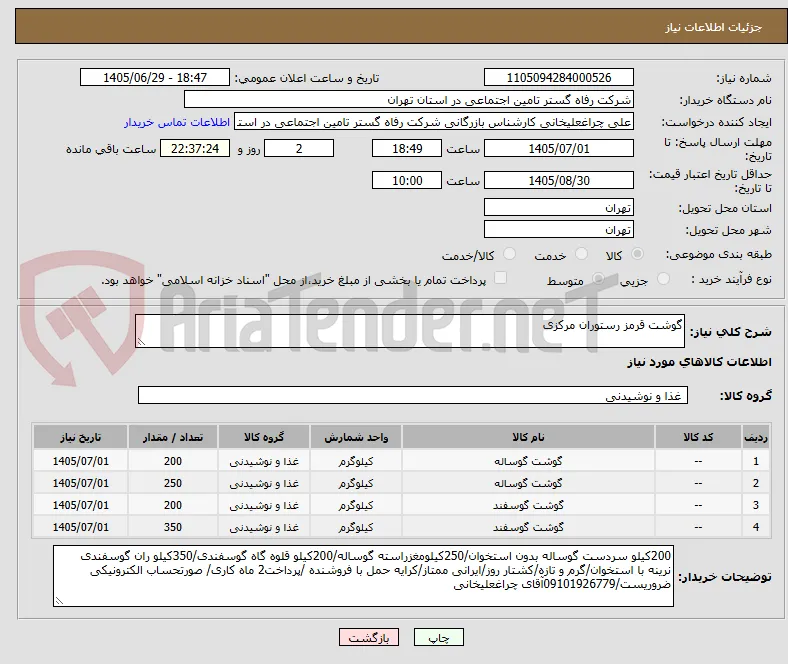Click quantity 250 in row 2

[x=173, y=483]
